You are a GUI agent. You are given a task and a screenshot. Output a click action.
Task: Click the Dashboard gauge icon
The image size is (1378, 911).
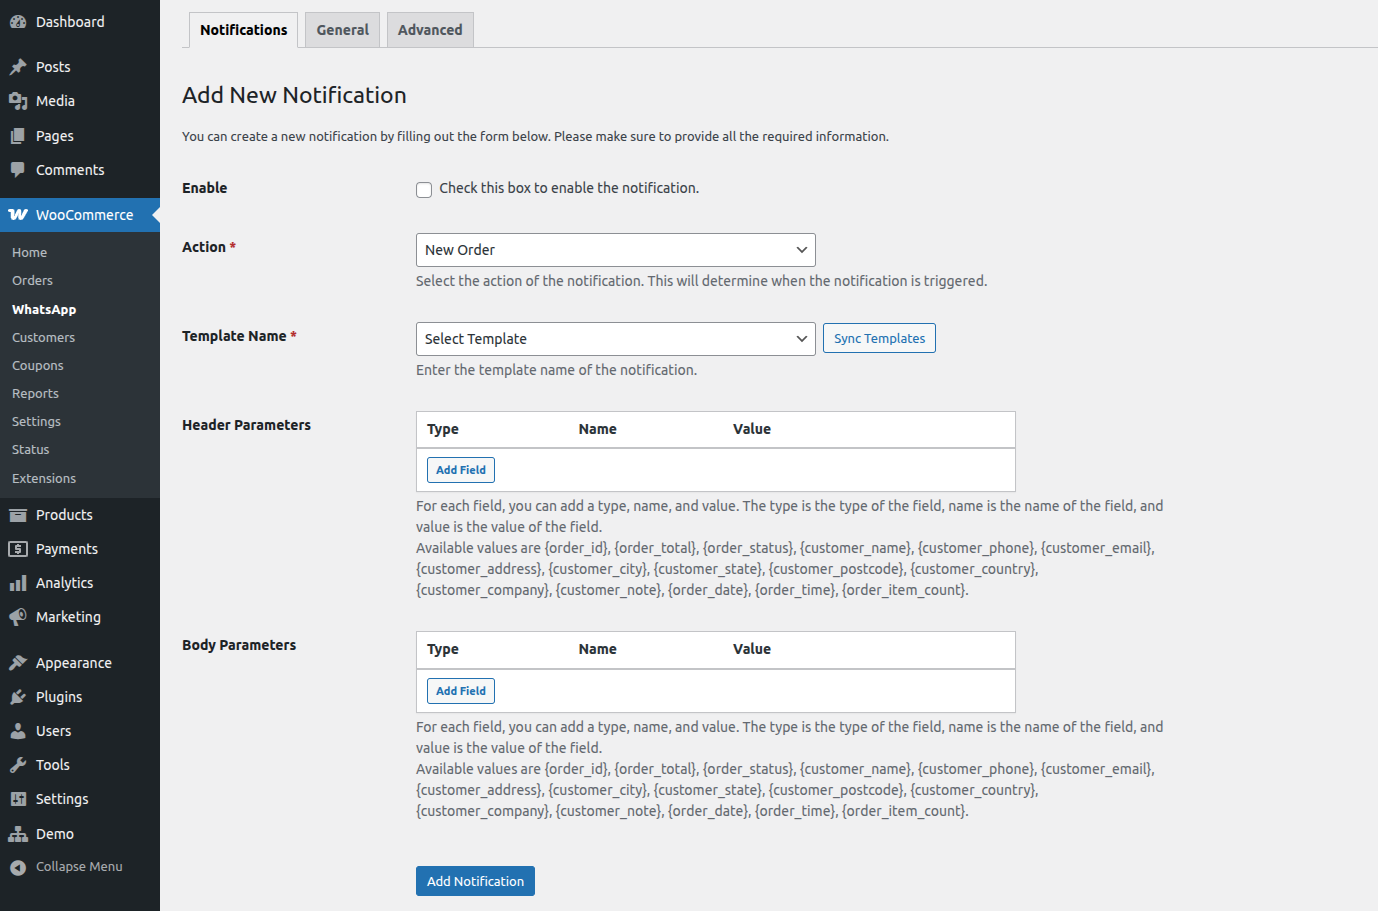coord(18,22)
